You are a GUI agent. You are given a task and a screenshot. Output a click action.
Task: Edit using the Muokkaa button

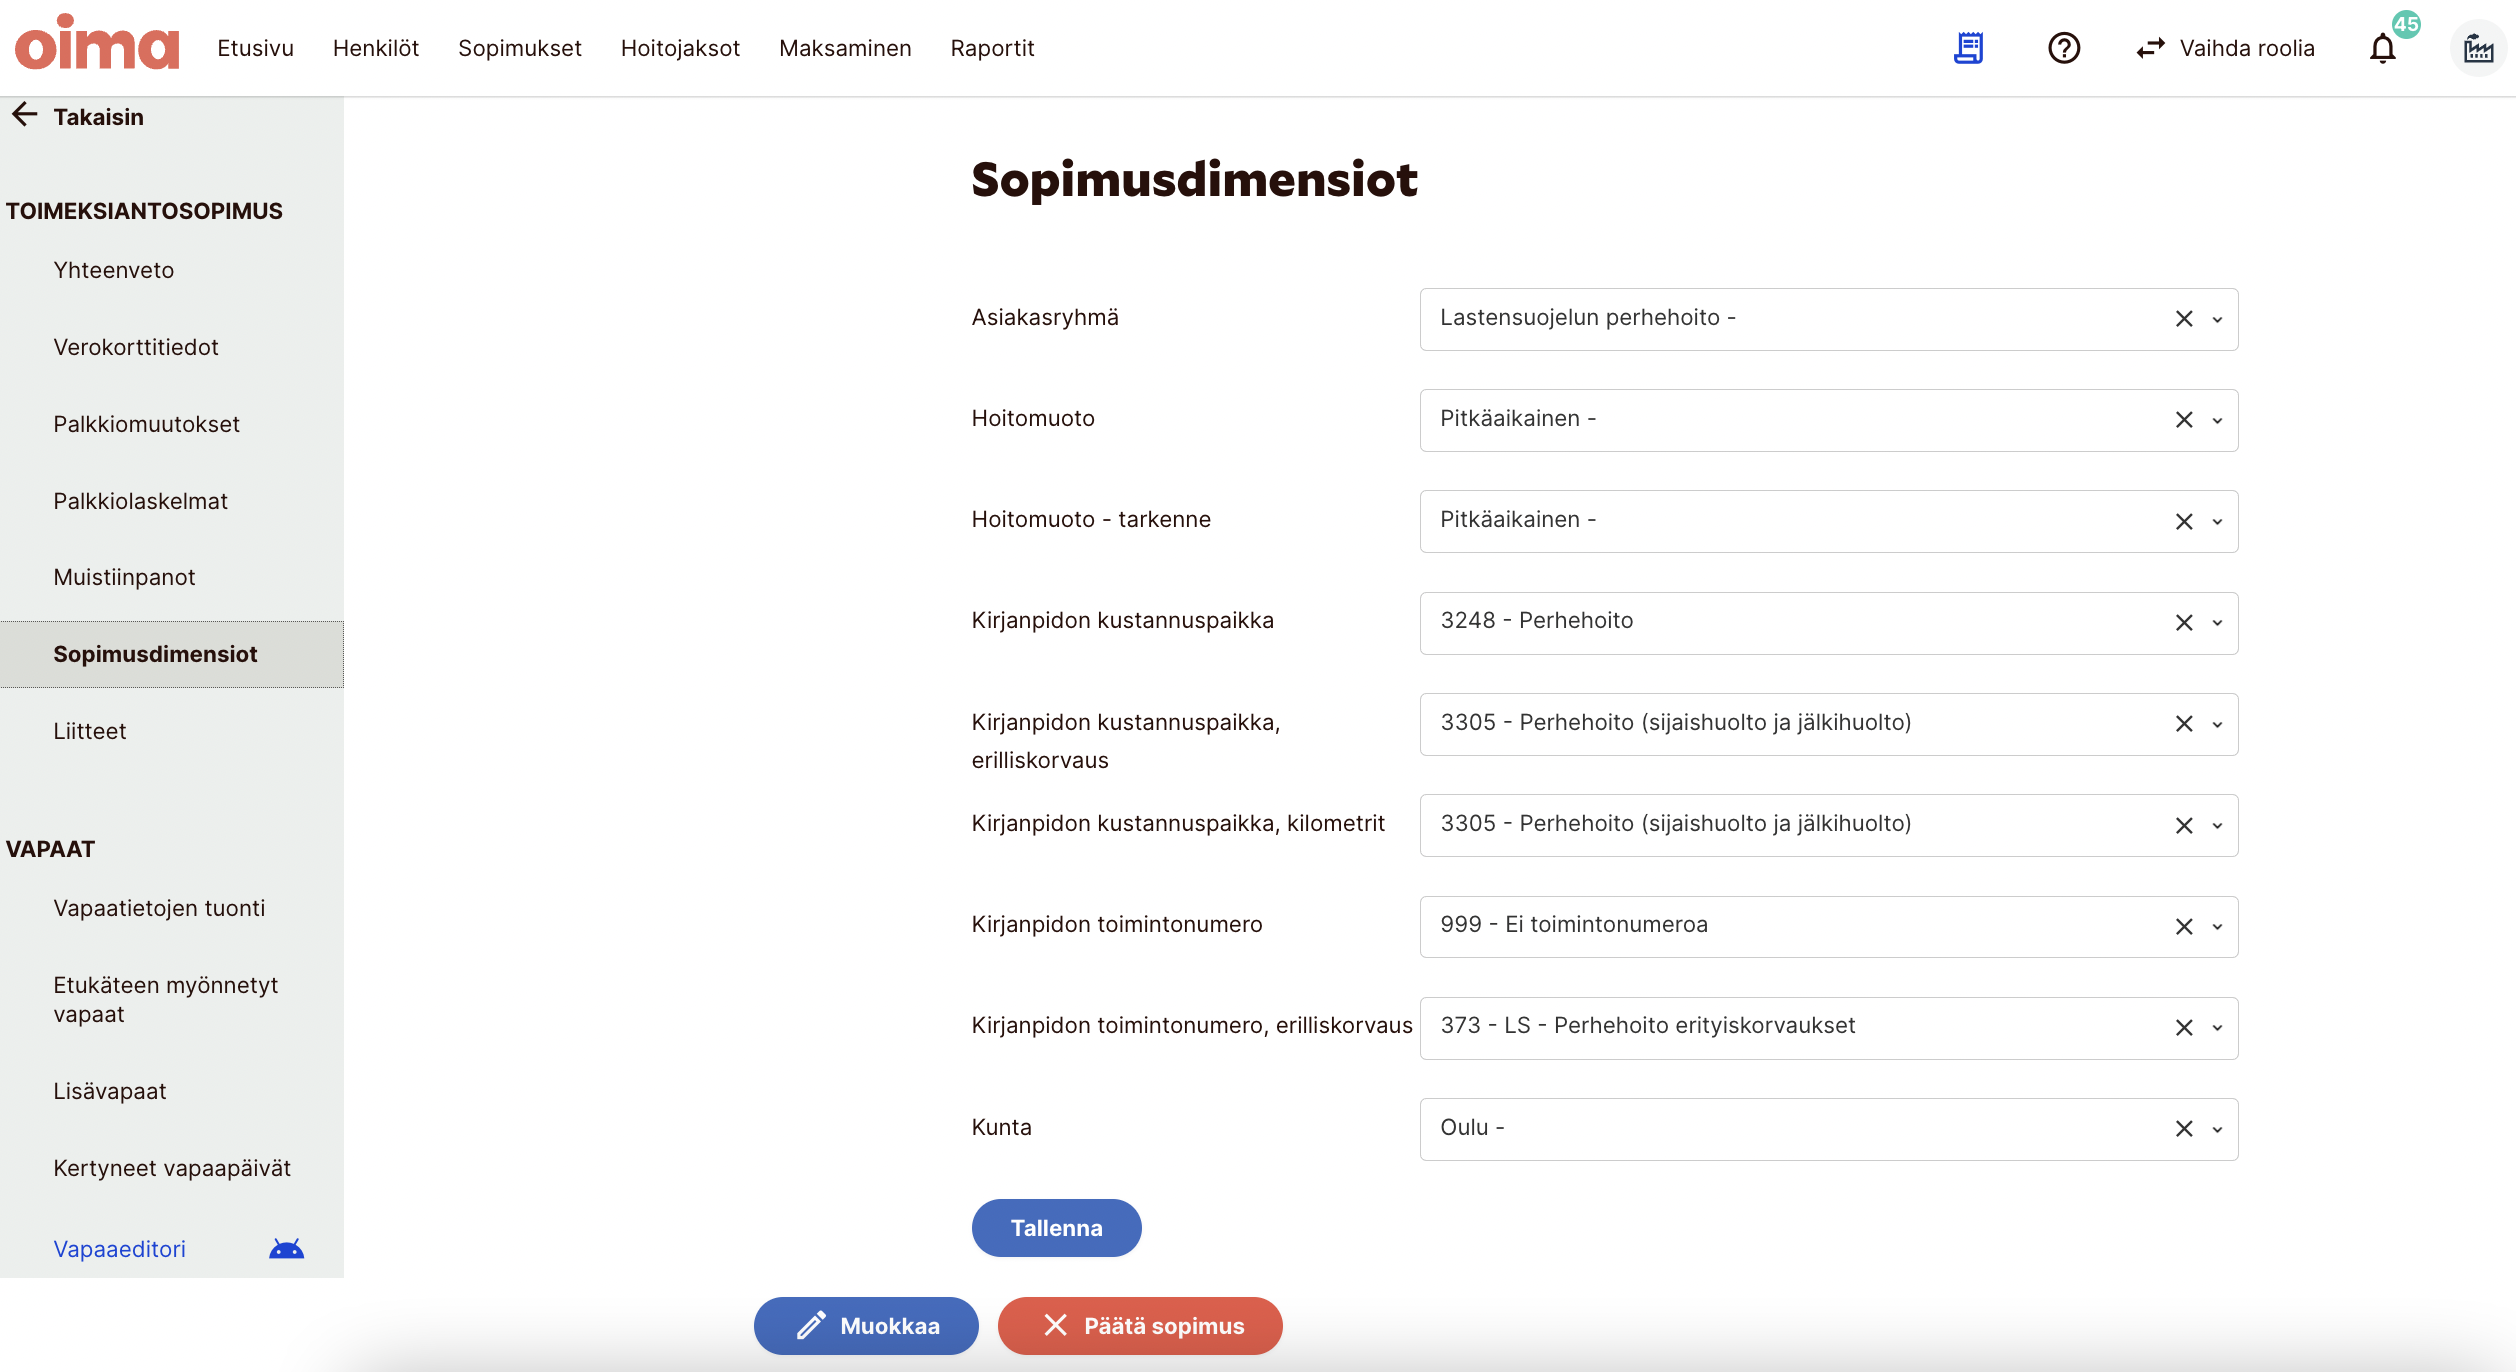(x=866, y=1326)
